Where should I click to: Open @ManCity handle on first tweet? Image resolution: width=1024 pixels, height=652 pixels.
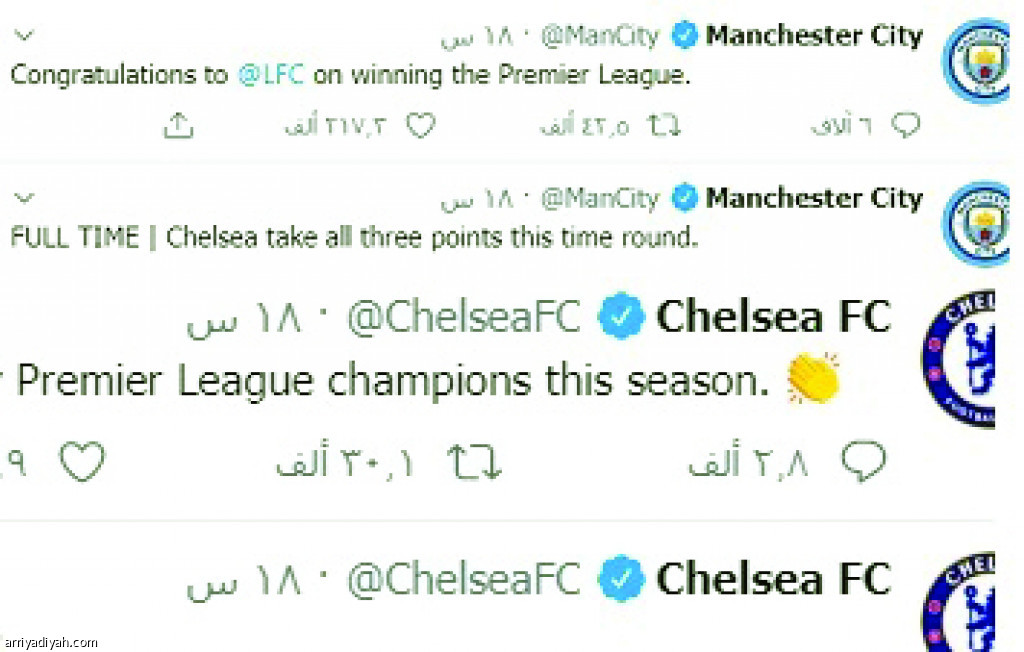[x=600, y=36]
